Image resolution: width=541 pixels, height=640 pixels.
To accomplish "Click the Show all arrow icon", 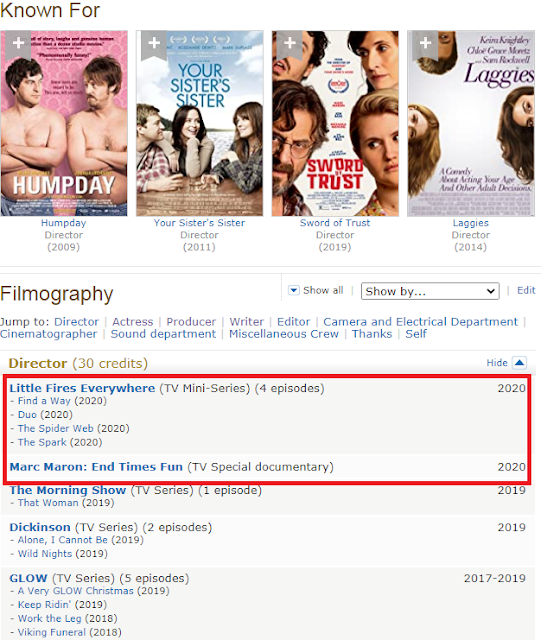I will click(x=294, y=290).
